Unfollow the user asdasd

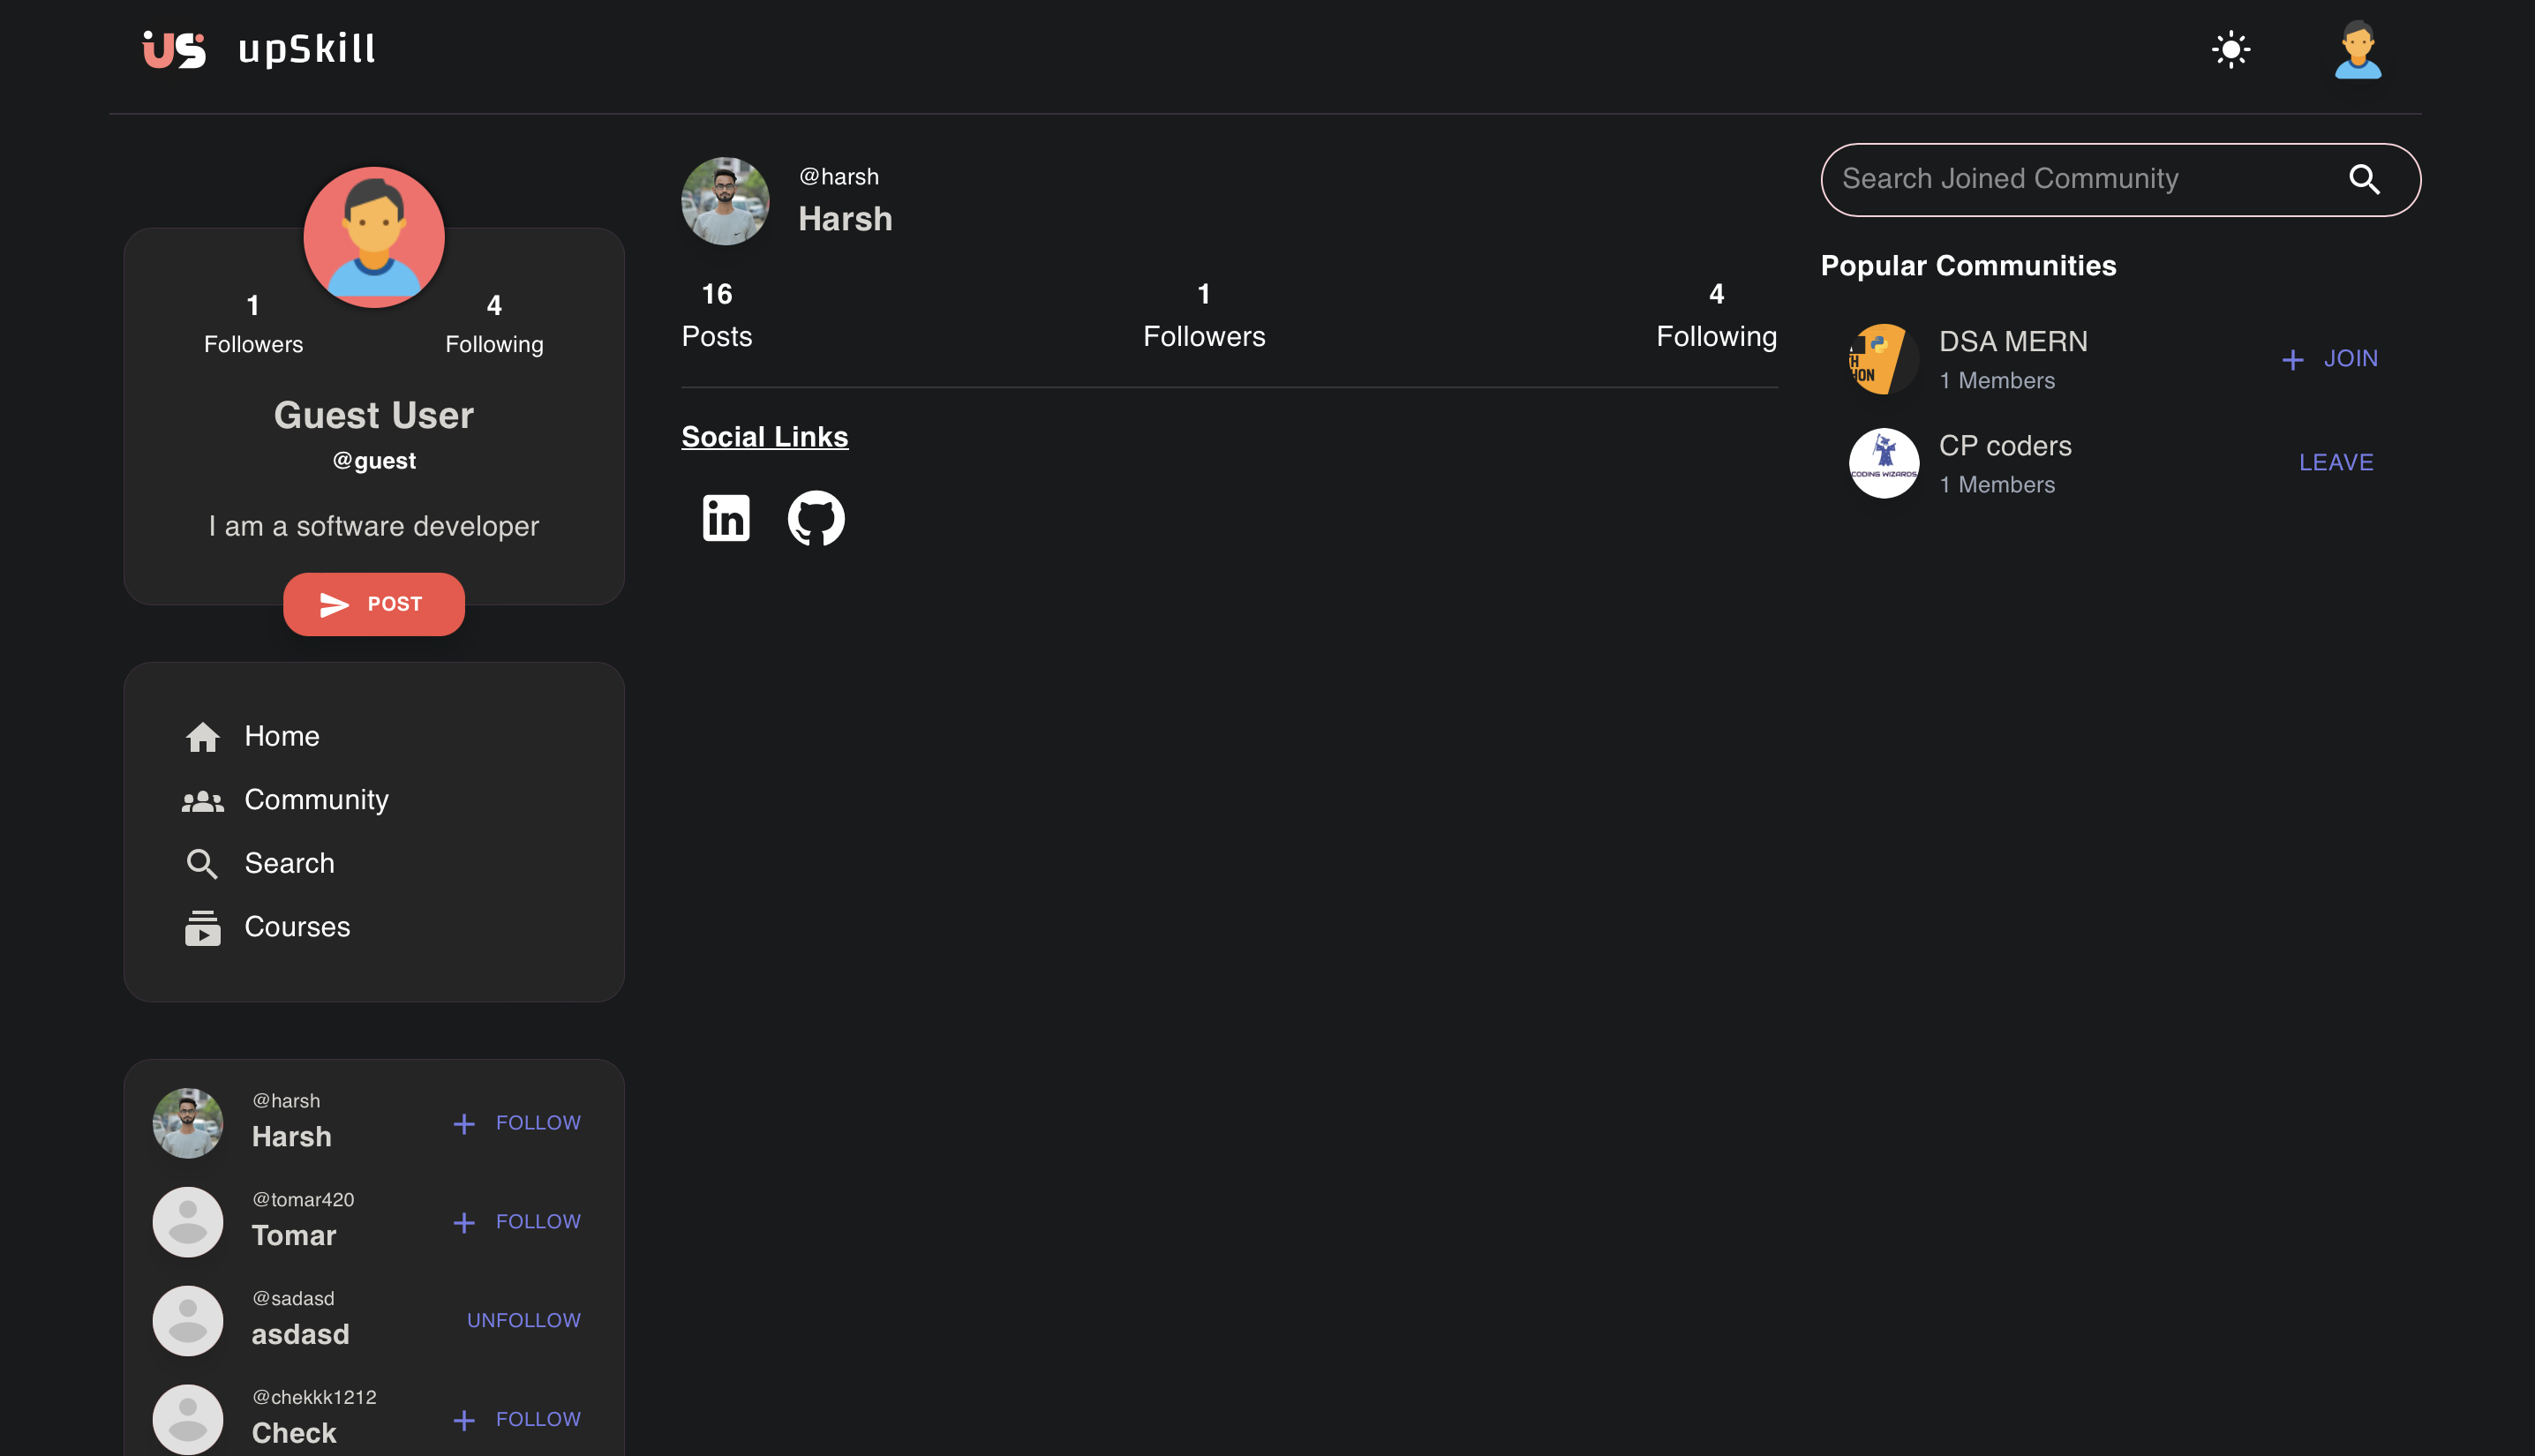pyautogui.click(x=523, y=1320)
